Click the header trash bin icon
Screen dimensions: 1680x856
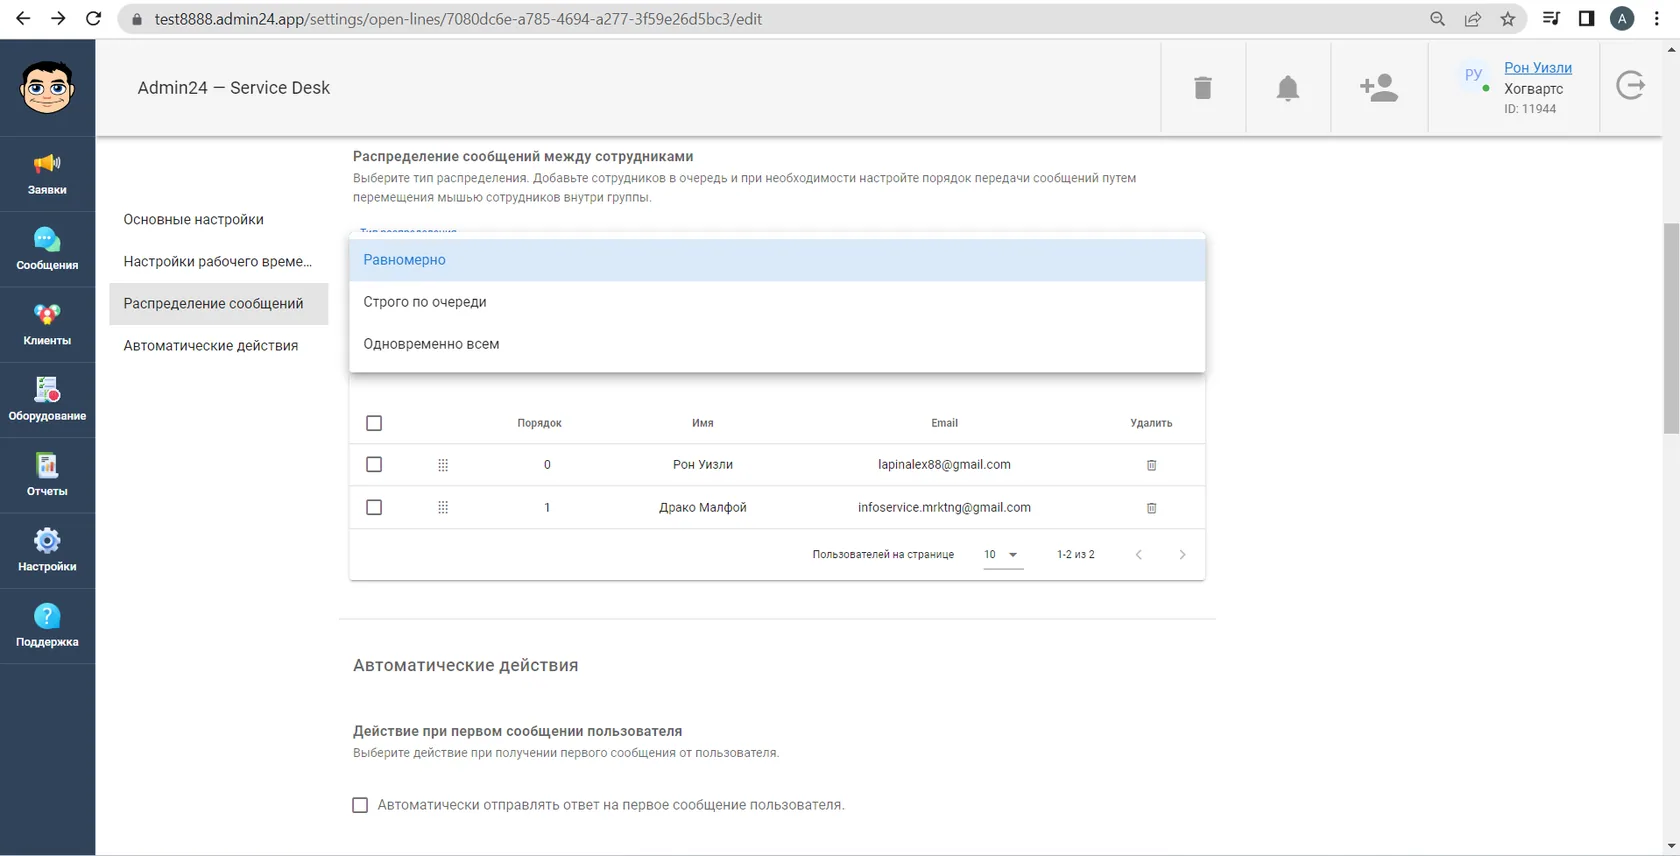point(1203,88)
